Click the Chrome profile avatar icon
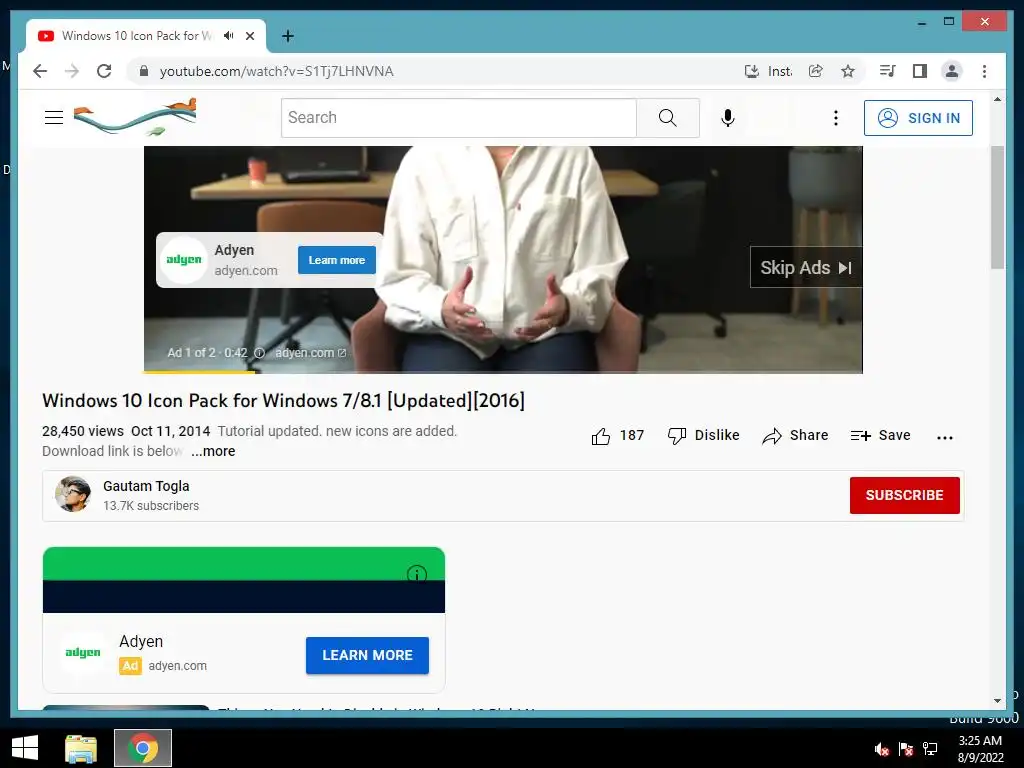1024x768 pixels. point(952,71)
